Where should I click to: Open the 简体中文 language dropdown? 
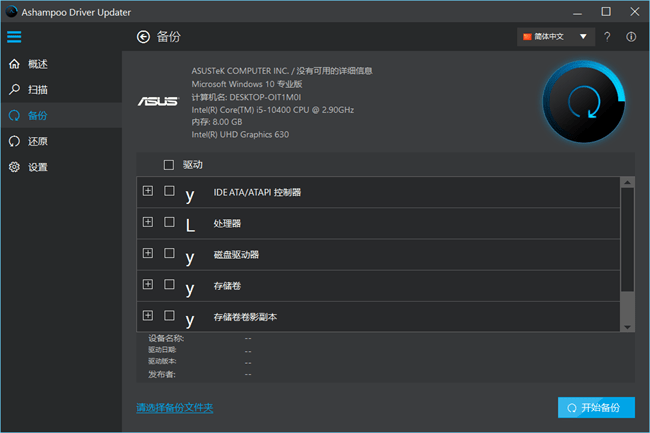point(556,37)
